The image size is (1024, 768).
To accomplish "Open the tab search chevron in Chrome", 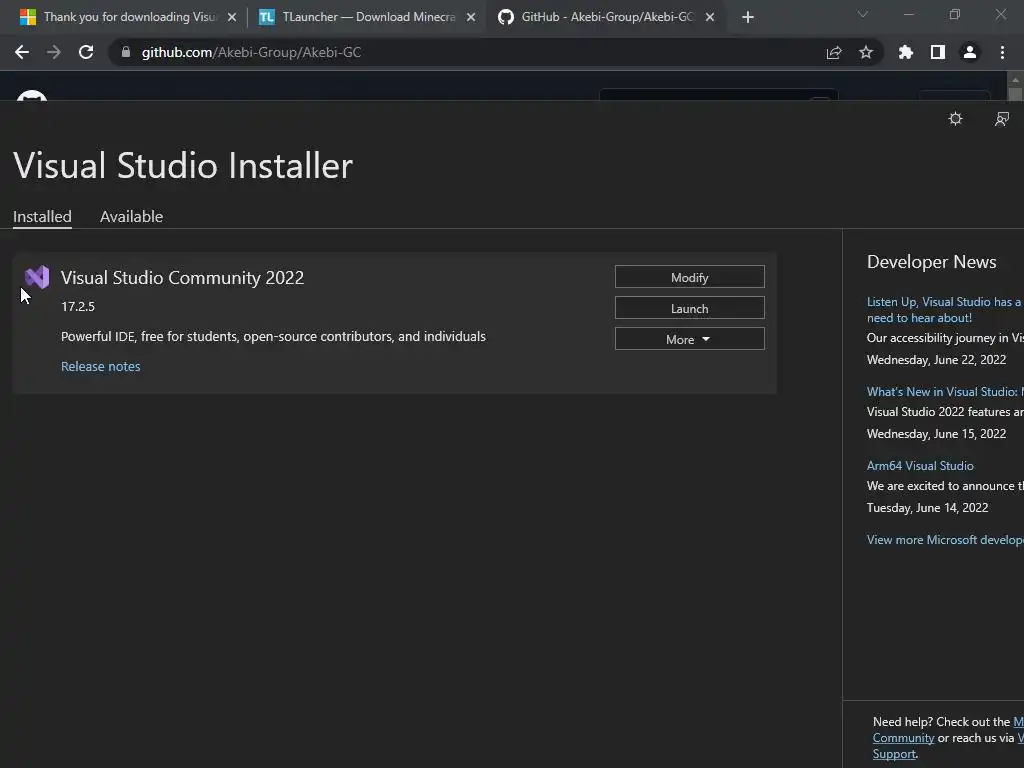I will point(863,14).
